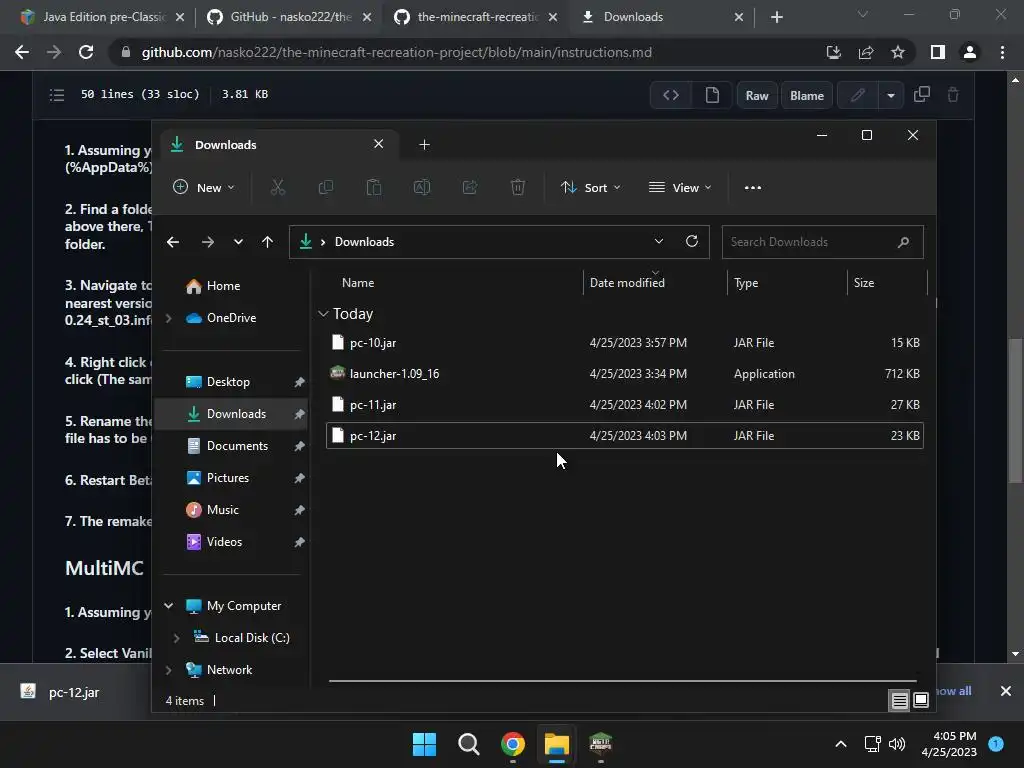
Task: Collapse My Computer tree node
Action: click(168, 606)
